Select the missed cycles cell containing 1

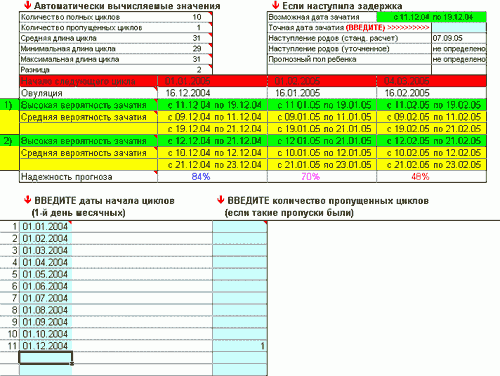click(240, 346)
